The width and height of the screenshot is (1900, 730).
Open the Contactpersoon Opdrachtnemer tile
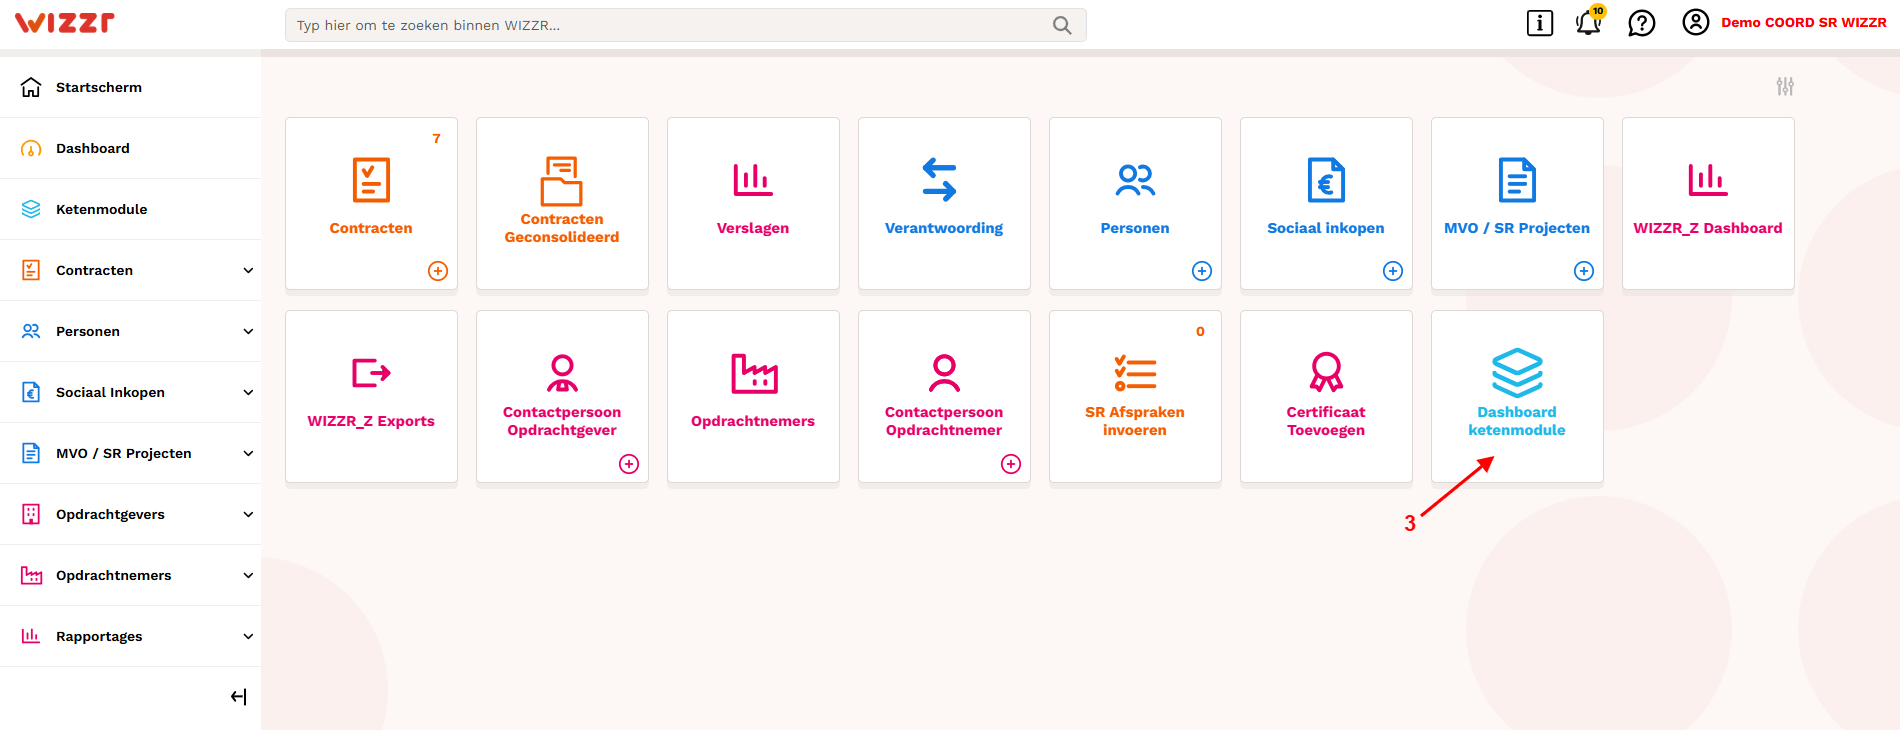pos(944,397)
